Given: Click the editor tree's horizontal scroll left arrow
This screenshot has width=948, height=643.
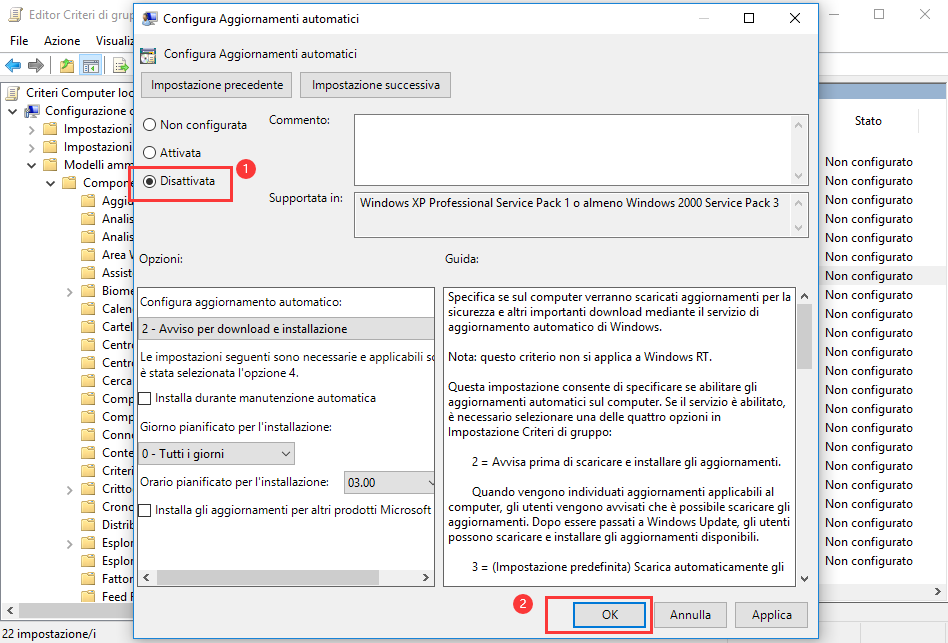Looking at the screenshot, I should 10,611.
